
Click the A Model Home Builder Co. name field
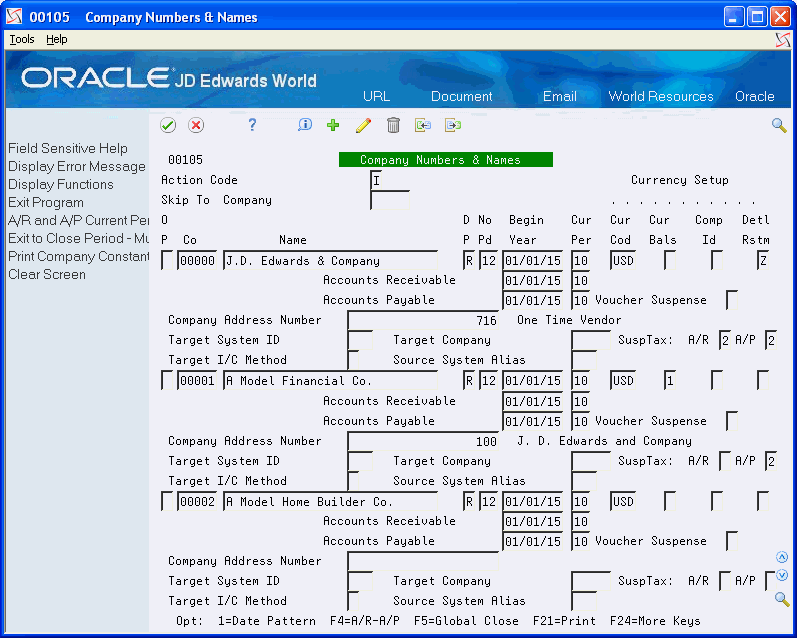coord(330,501)
